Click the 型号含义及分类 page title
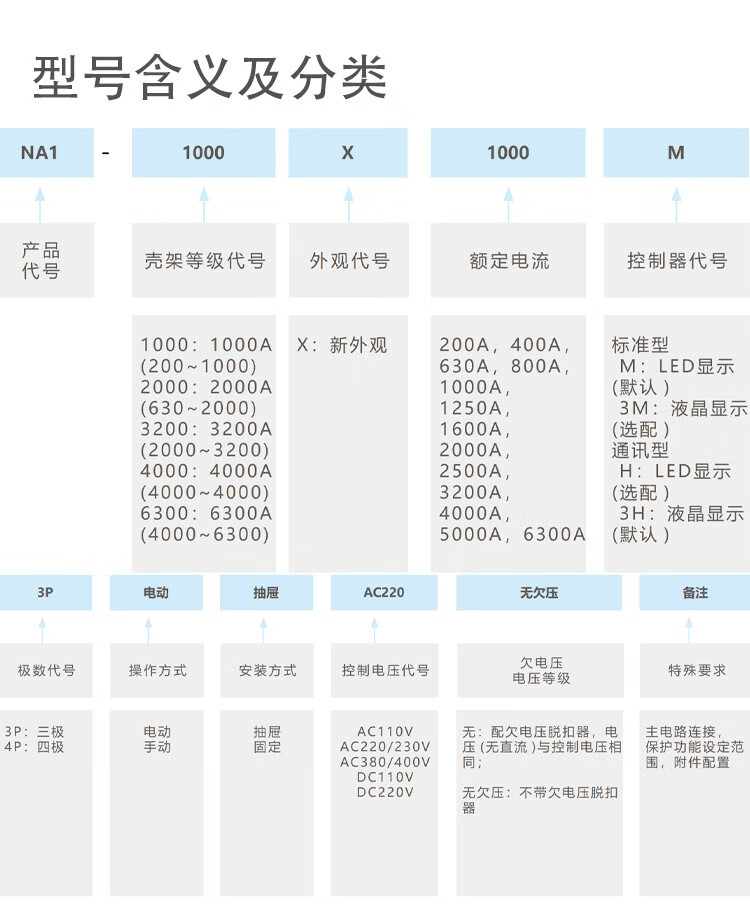Screen dimensions: 750x913 point(210,77)
